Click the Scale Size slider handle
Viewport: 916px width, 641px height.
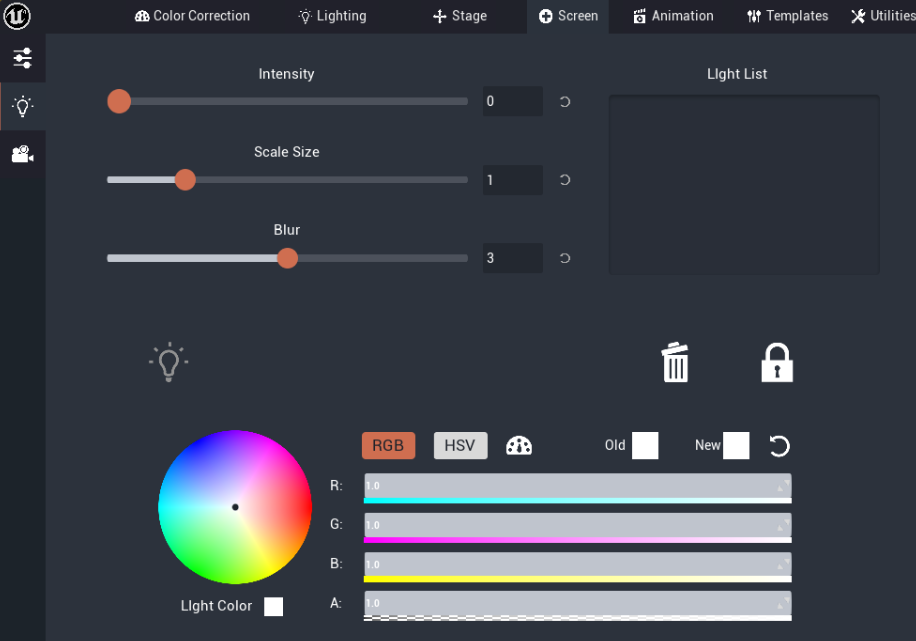tap(185, 180)
